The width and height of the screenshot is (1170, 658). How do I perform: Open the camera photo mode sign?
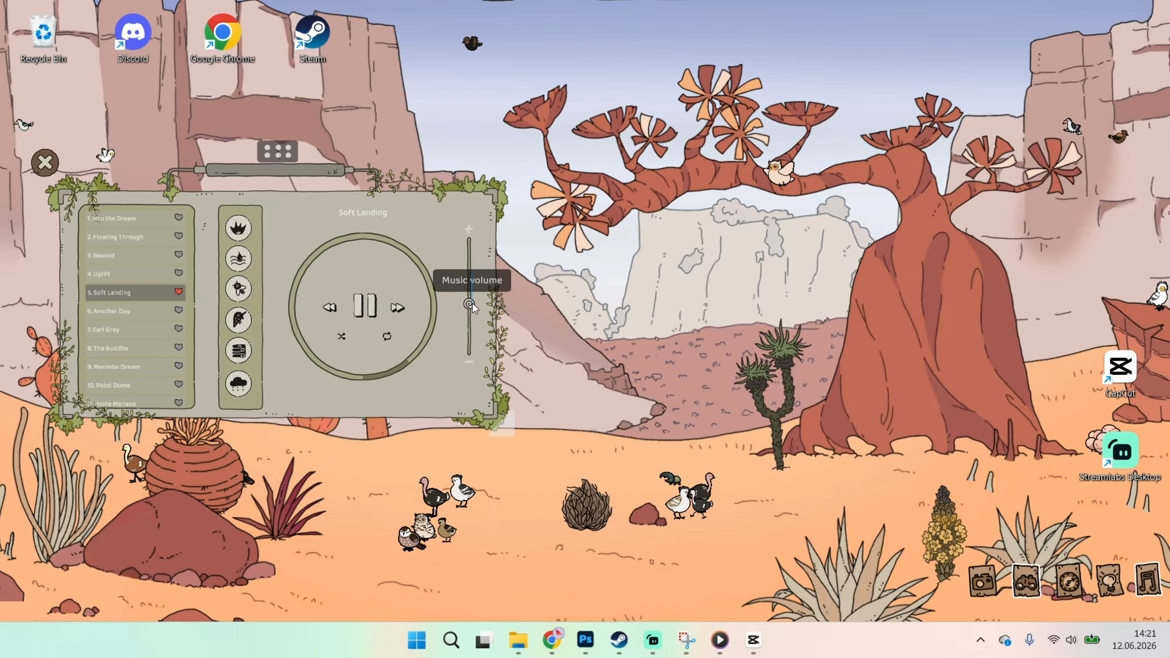pos(983,580)
